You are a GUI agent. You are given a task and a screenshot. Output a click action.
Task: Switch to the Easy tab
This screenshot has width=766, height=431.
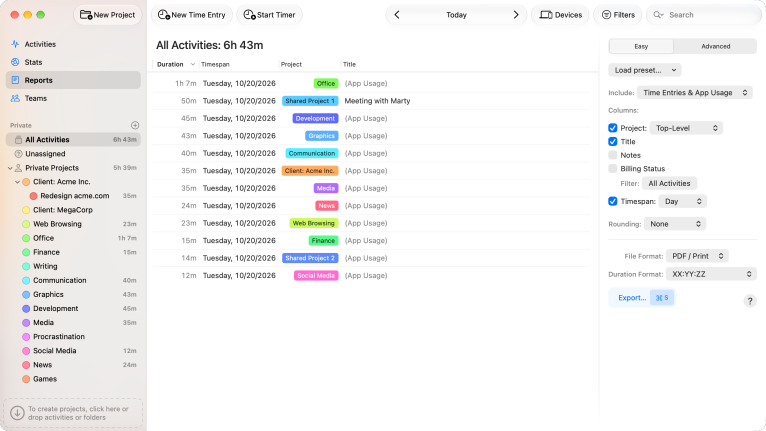(641, 46)
